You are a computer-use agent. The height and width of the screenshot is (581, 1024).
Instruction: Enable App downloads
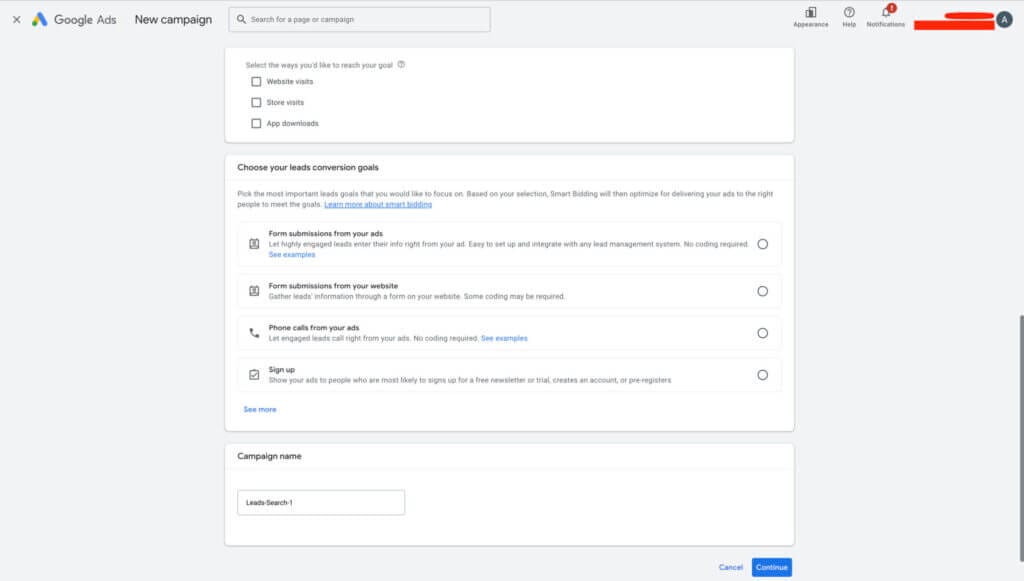[x=256, y=123]
